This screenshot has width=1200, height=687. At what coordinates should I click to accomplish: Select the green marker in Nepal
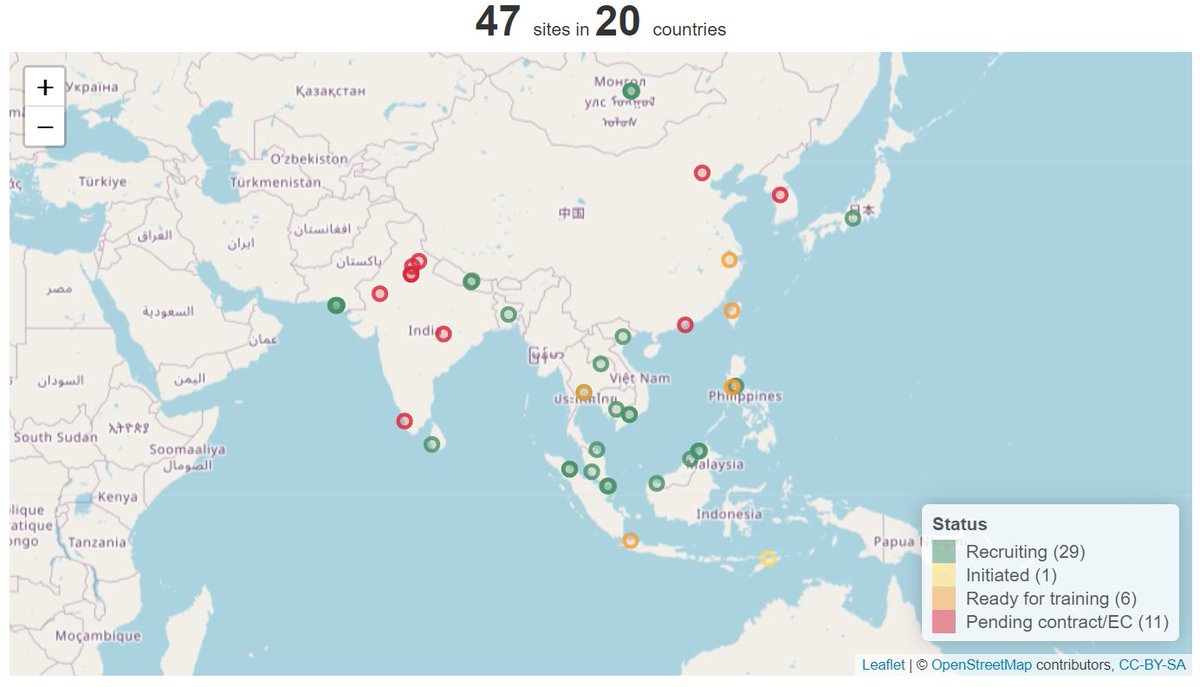(472, 282)
